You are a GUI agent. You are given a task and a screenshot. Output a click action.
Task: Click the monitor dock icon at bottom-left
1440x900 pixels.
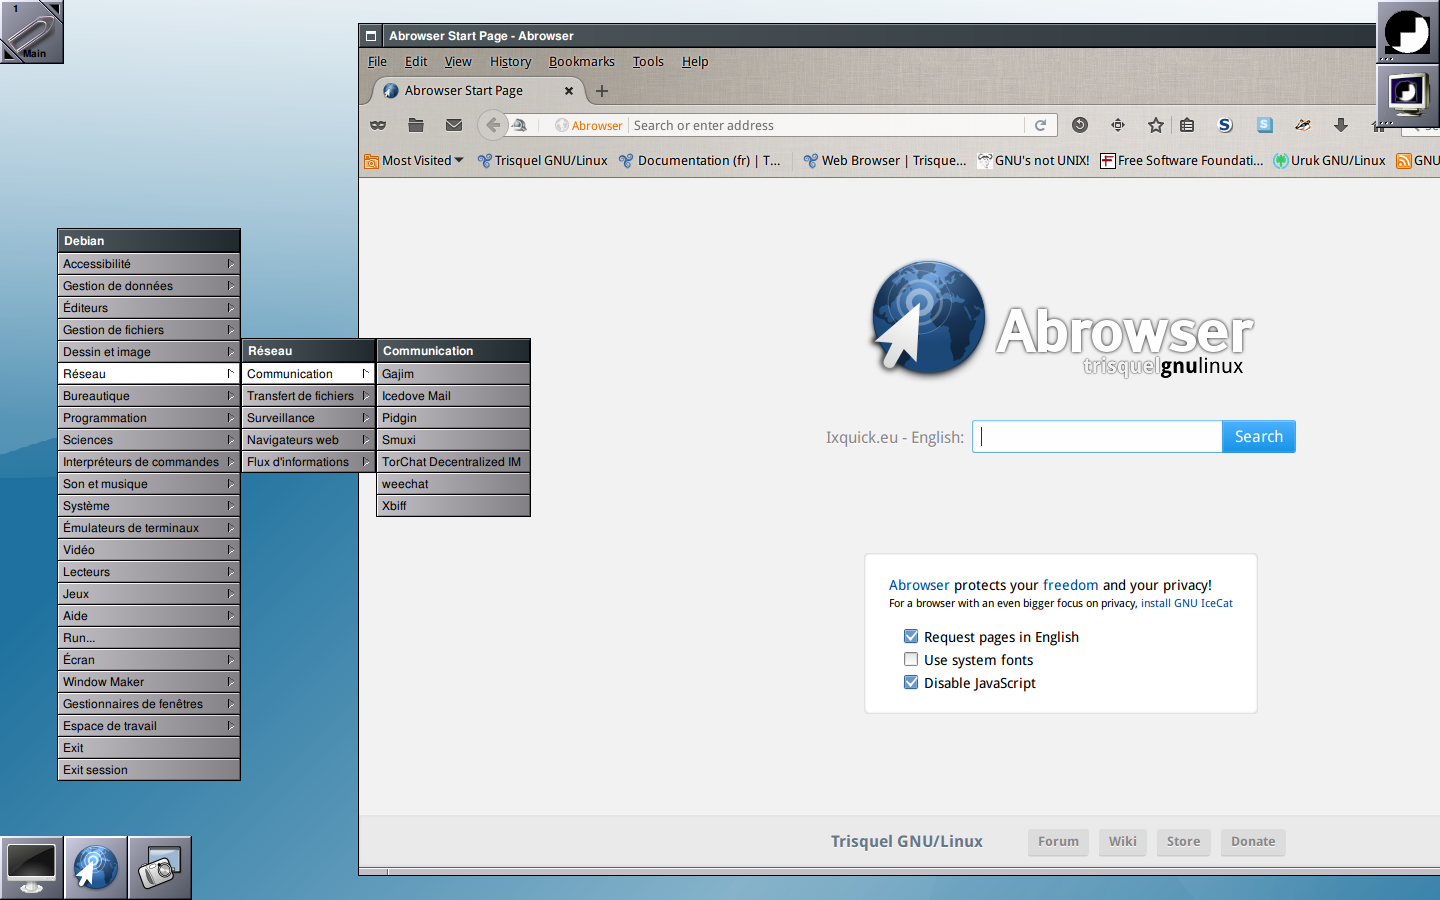32,868
